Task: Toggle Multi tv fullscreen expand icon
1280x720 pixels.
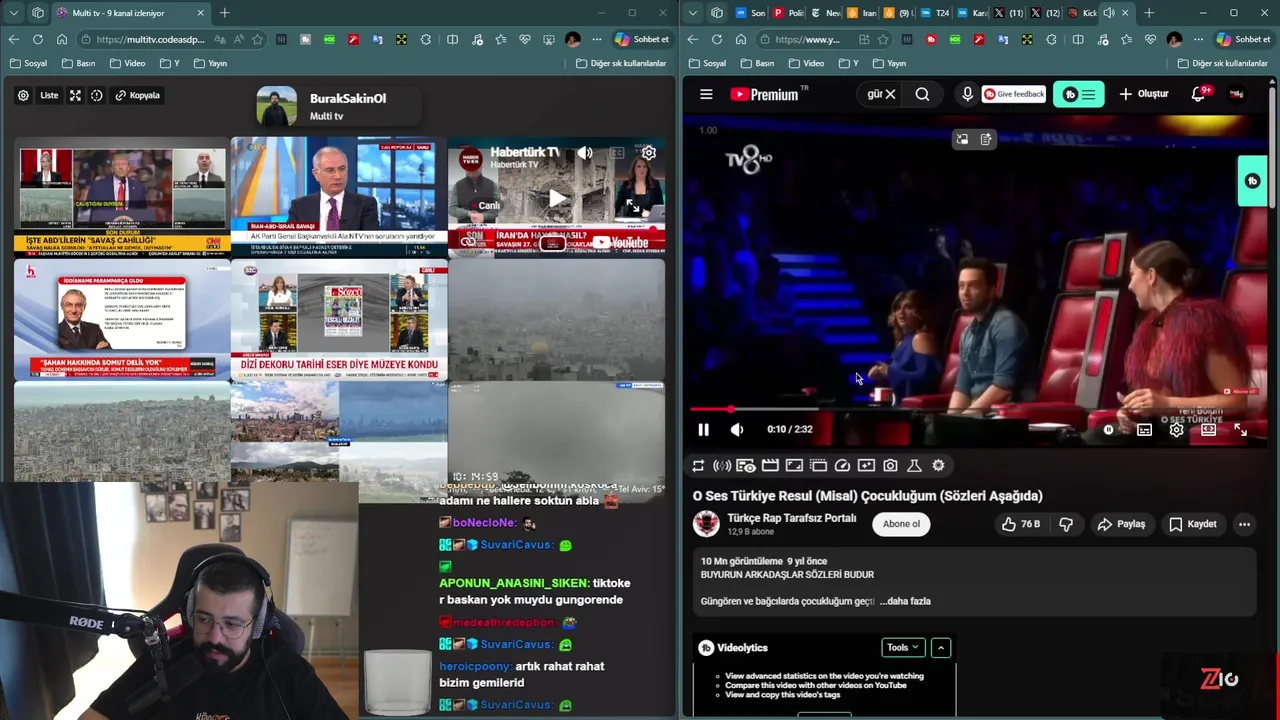Action: [75, 95]
